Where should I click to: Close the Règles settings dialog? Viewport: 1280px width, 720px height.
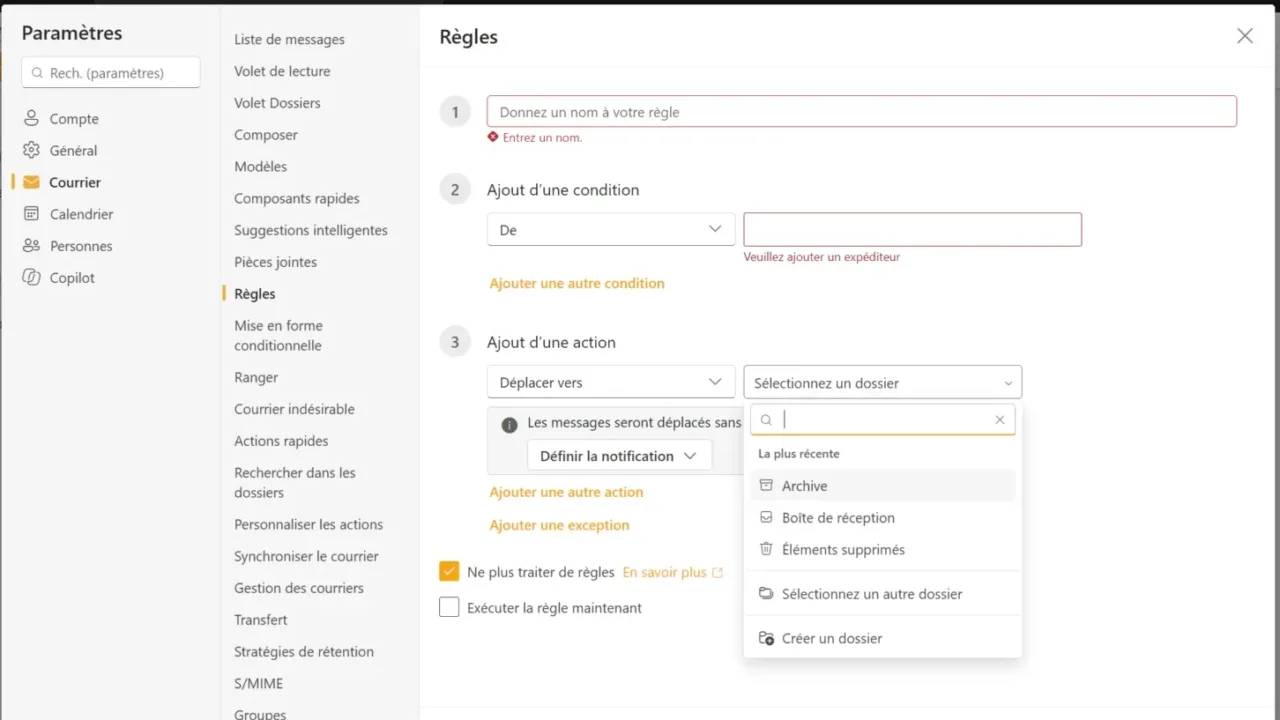[x=1245, y=36]
